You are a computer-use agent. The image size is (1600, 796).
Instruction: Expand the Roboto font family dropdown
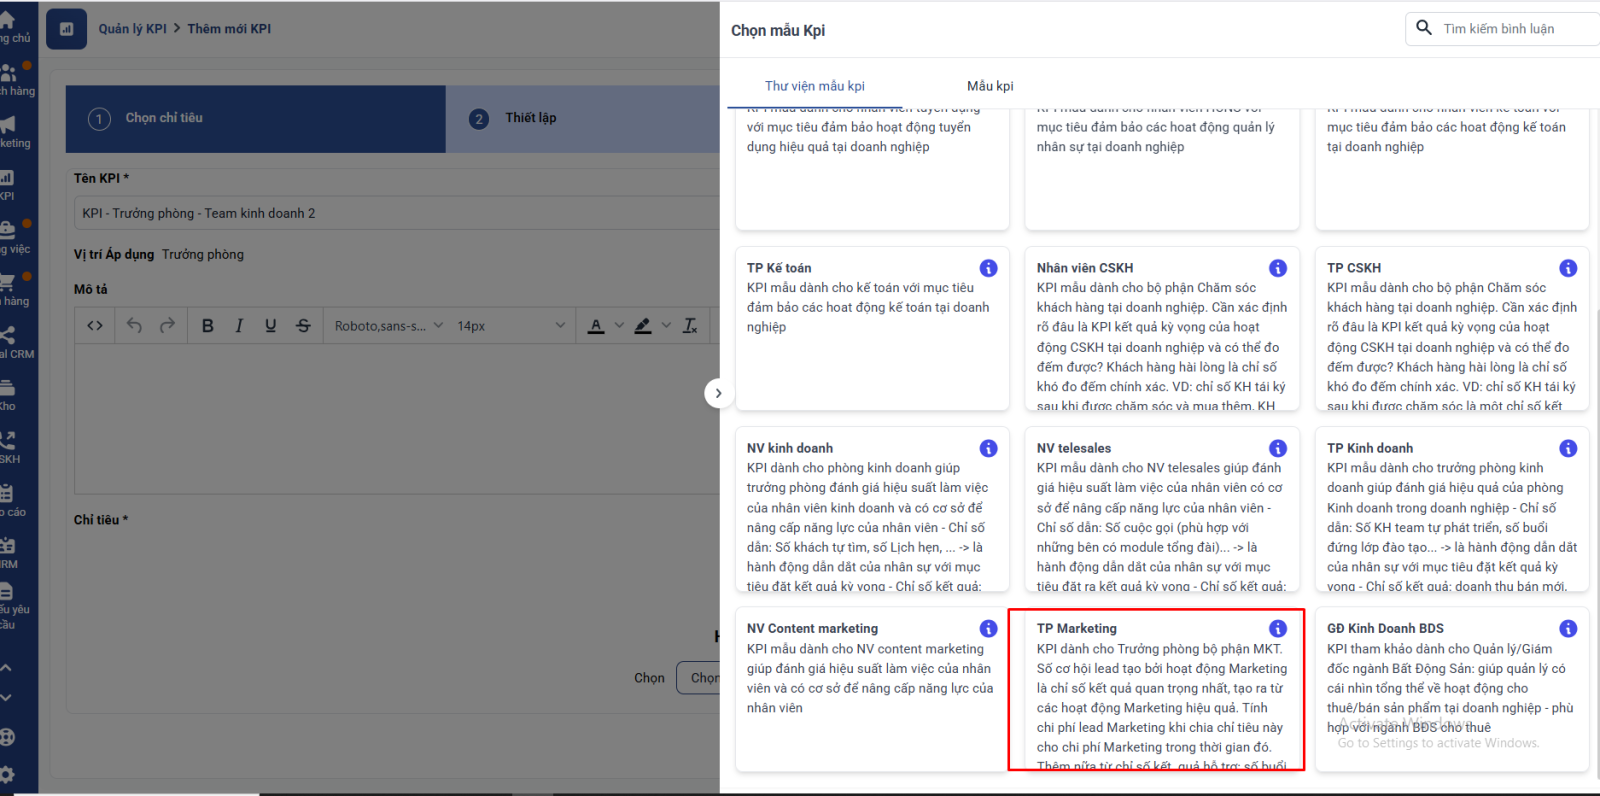[x=388, y=326]
